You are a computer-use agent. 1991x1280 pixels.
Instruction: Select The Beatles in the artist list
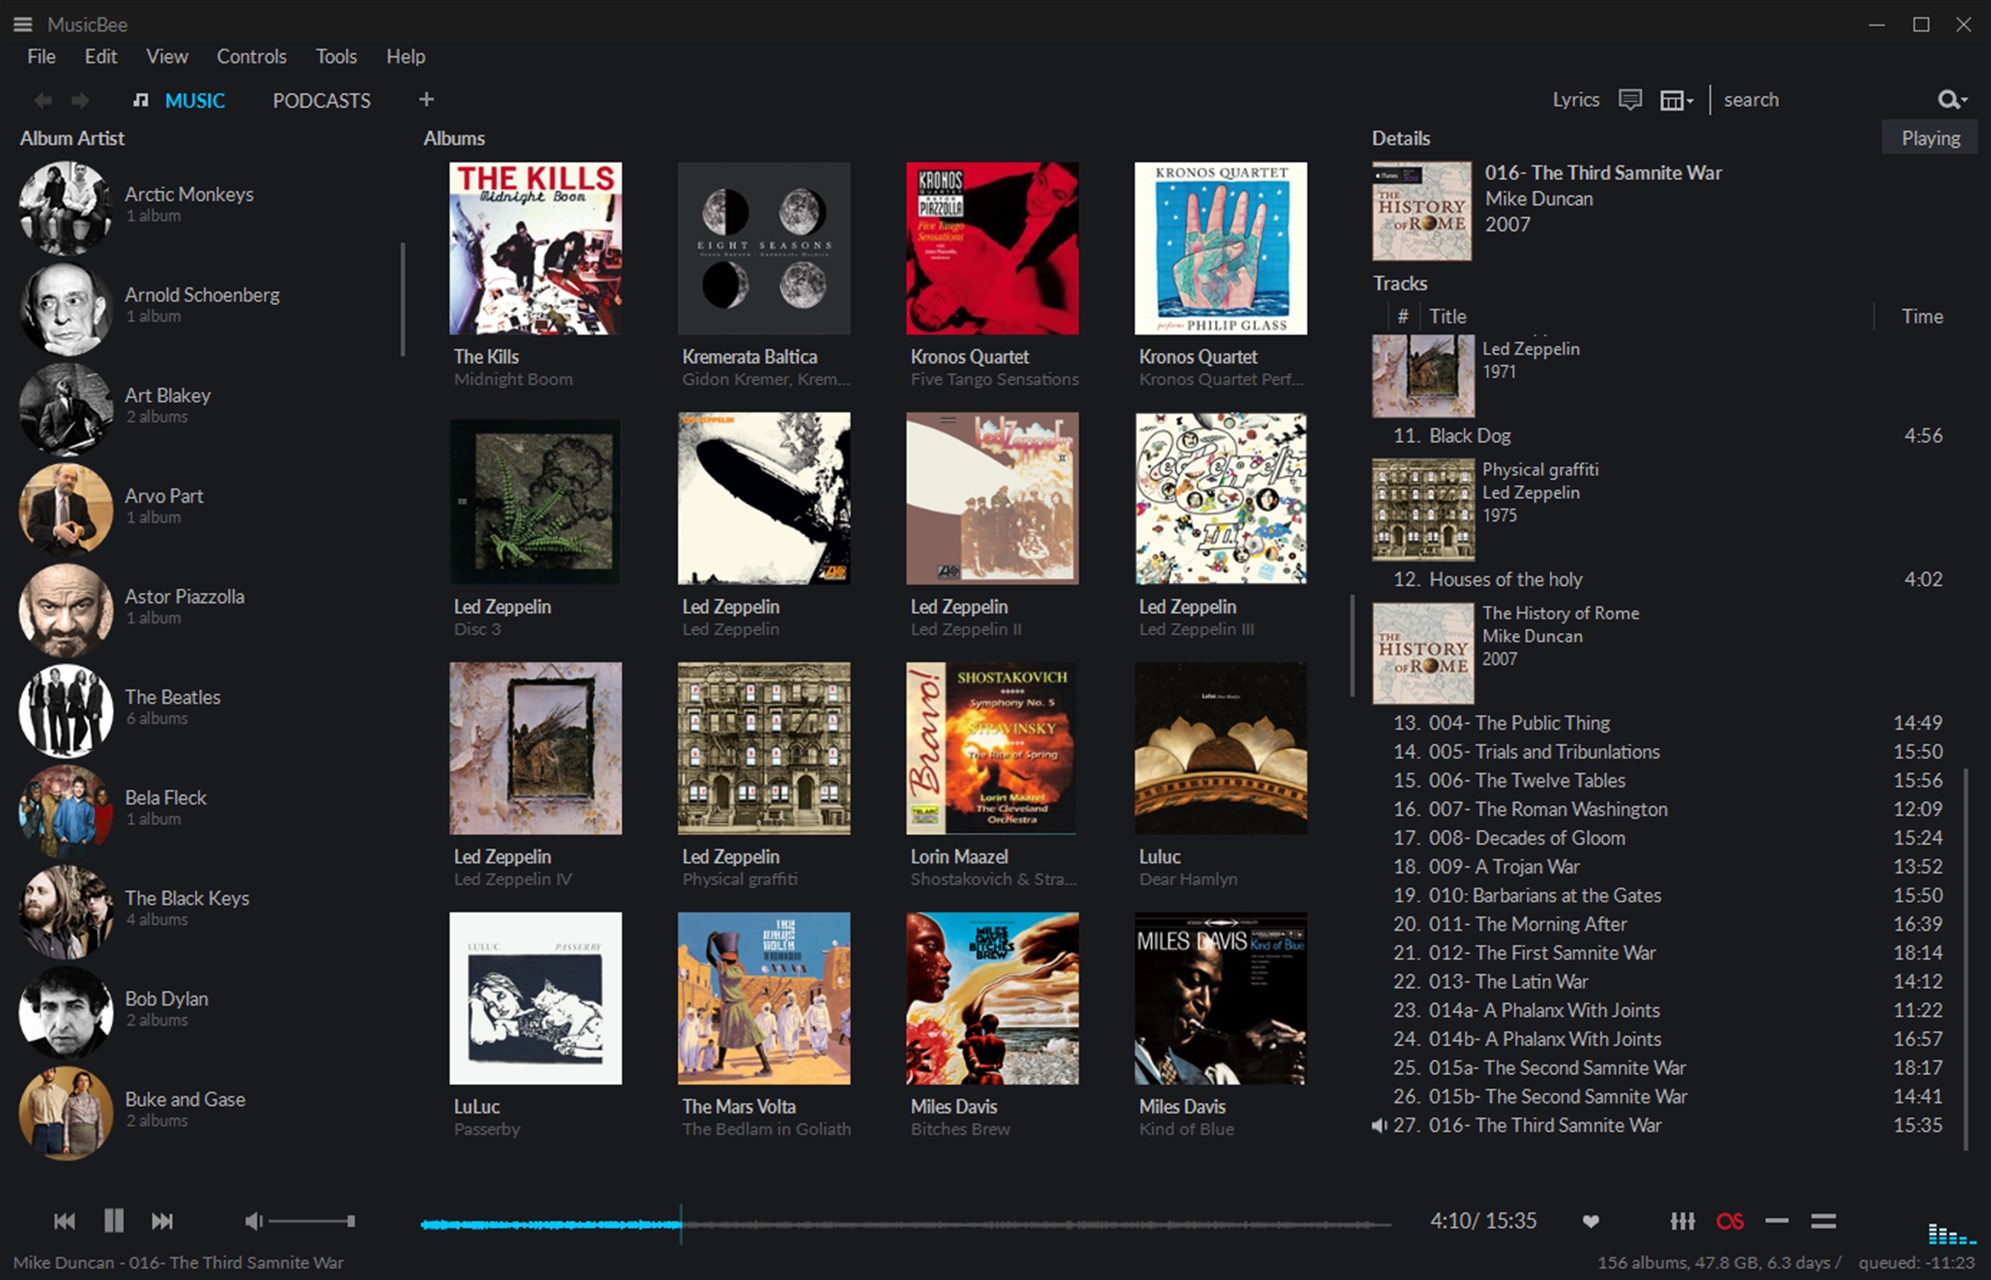pos(172,697)
